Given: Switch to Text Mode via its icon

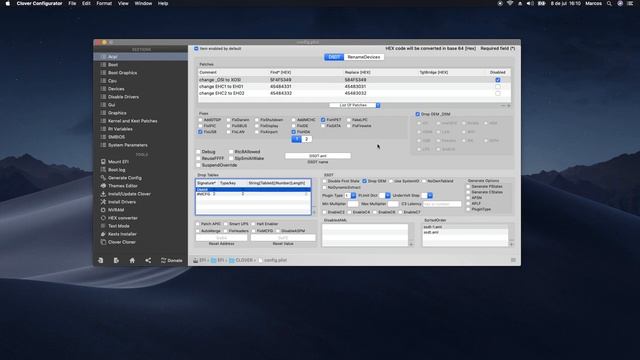Looking at the screenshot, I should click(x=103, y=226).
